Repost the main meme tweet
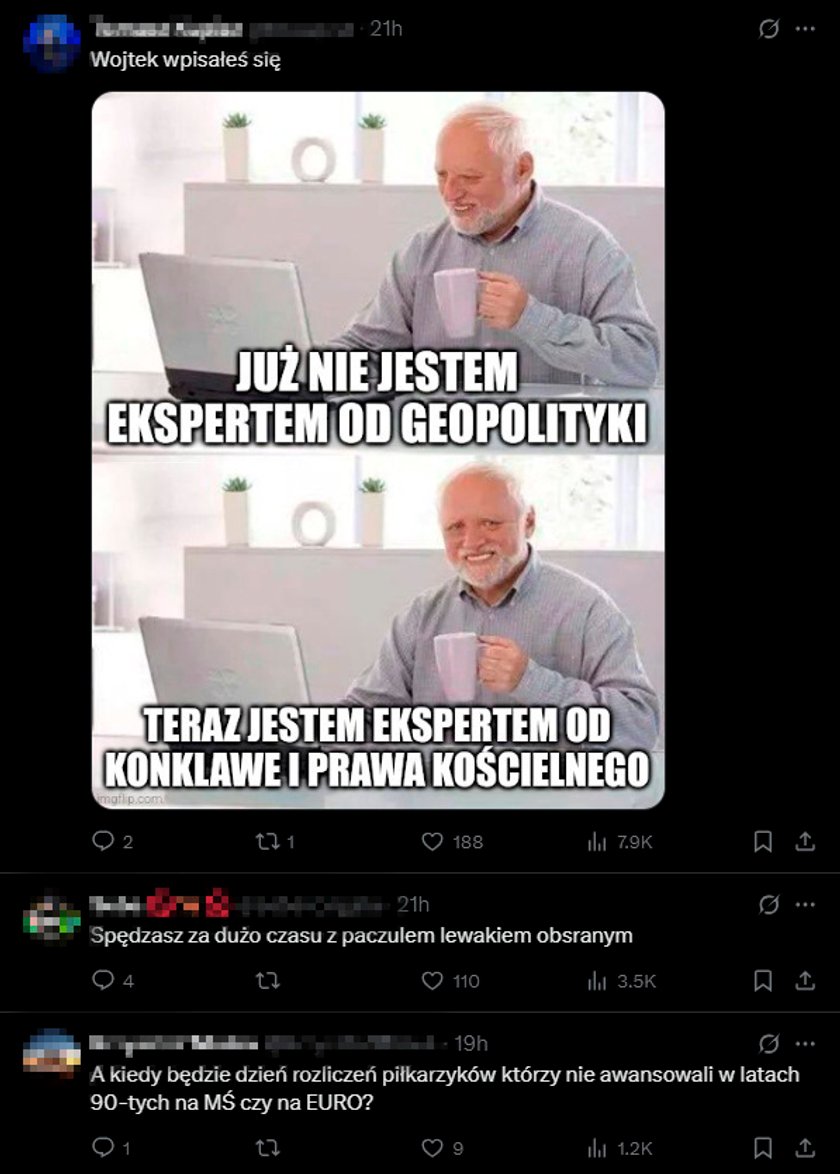840x1174 pixels. click(275, 842)
